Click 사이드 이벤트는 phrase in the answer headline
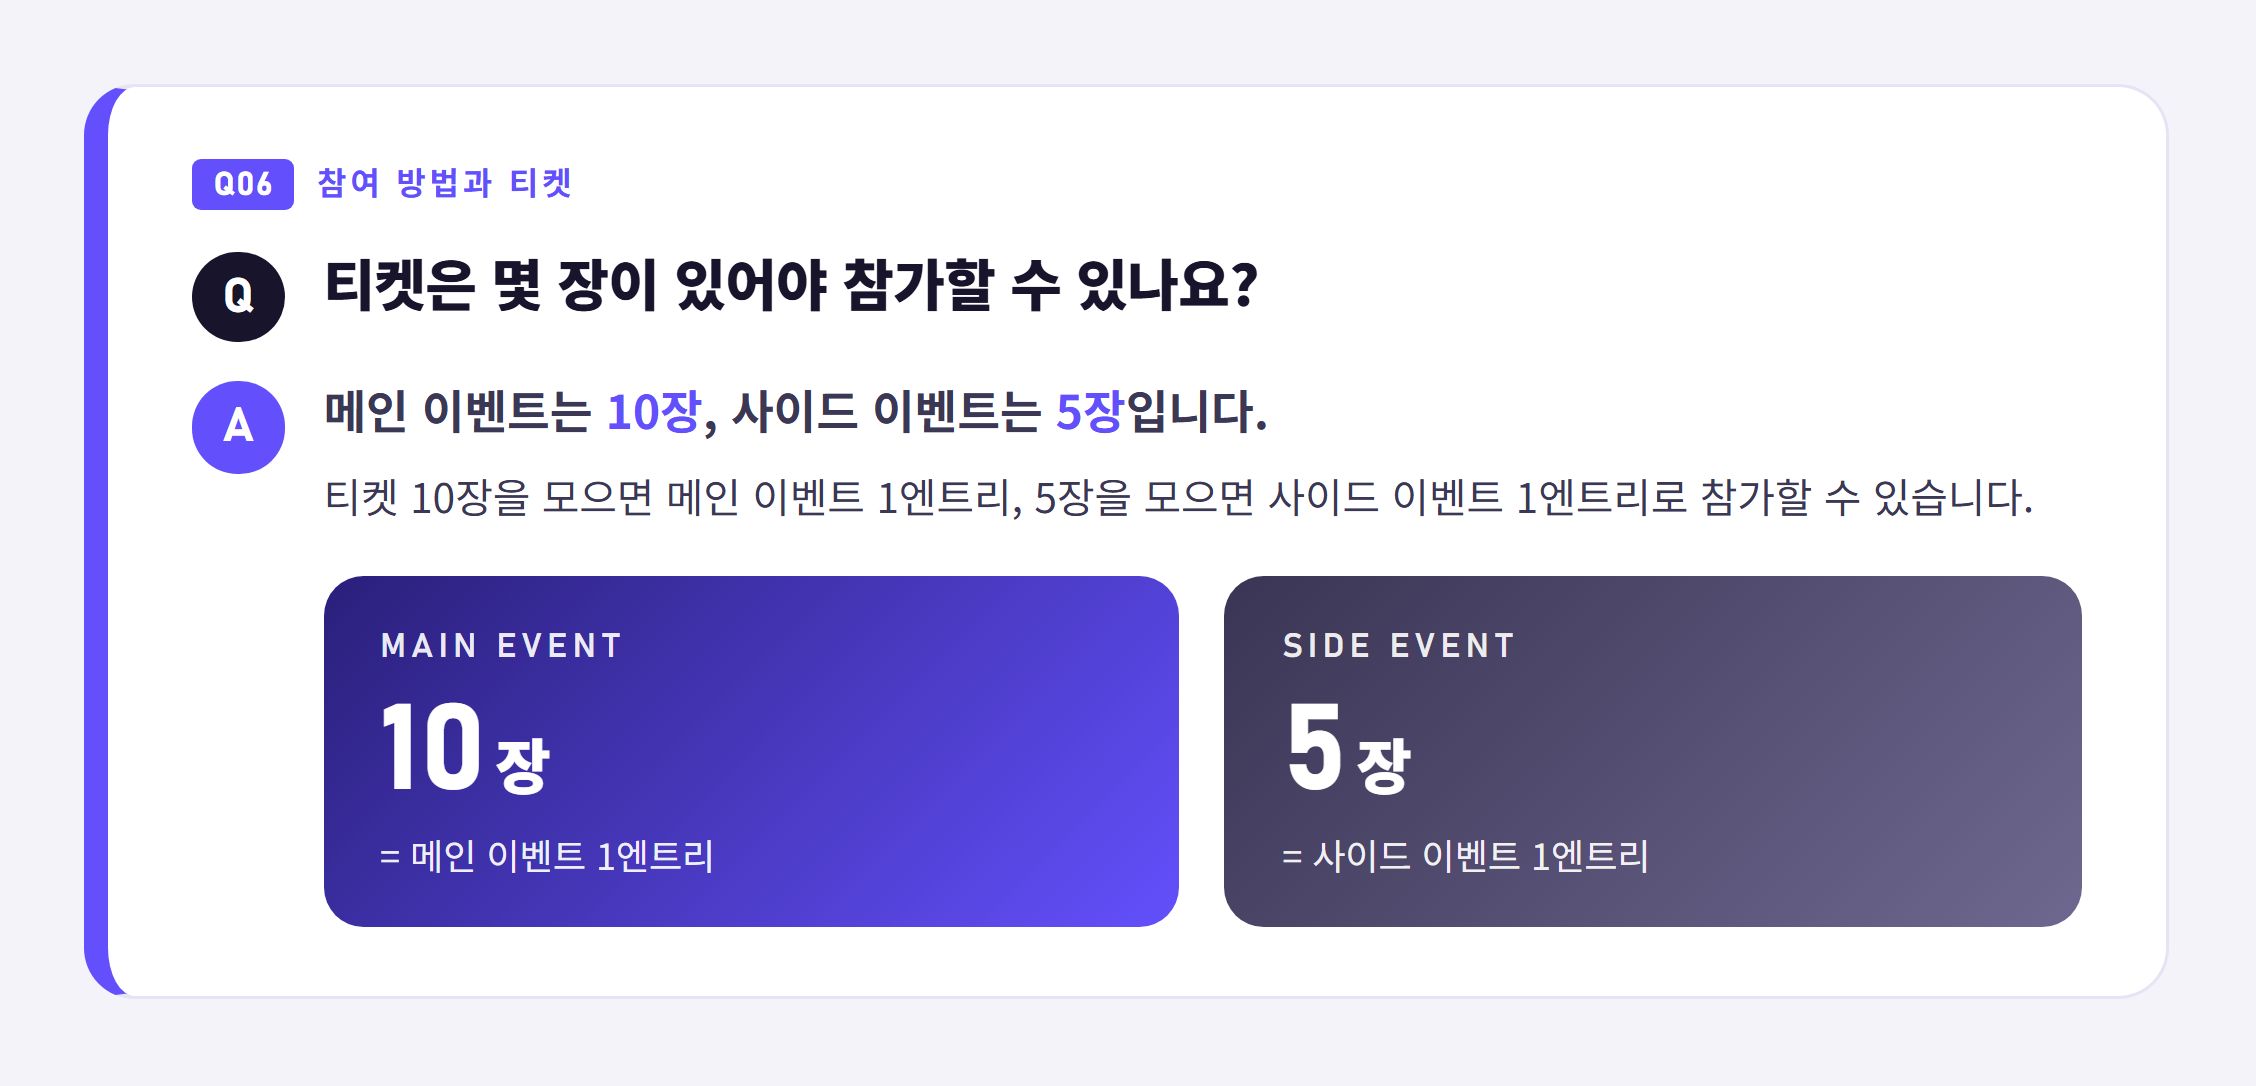2256x1086 pixels. (x=887, y=412)
